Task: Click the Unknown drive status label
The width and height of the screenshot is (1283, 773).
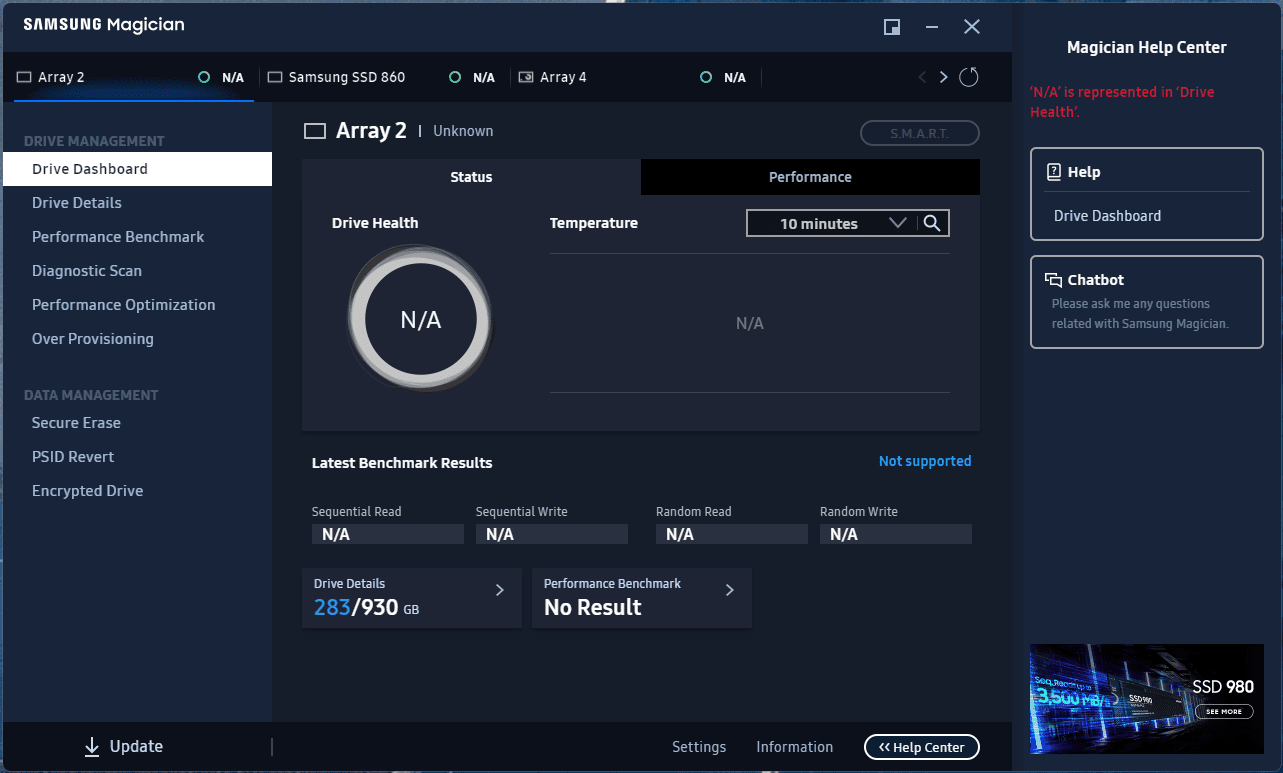Action: point(463,131)
